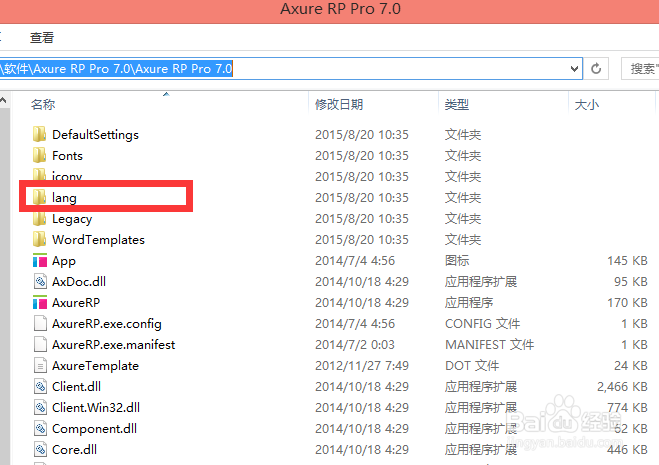
Task: Select the App file name
Action: tap(64, 261)
